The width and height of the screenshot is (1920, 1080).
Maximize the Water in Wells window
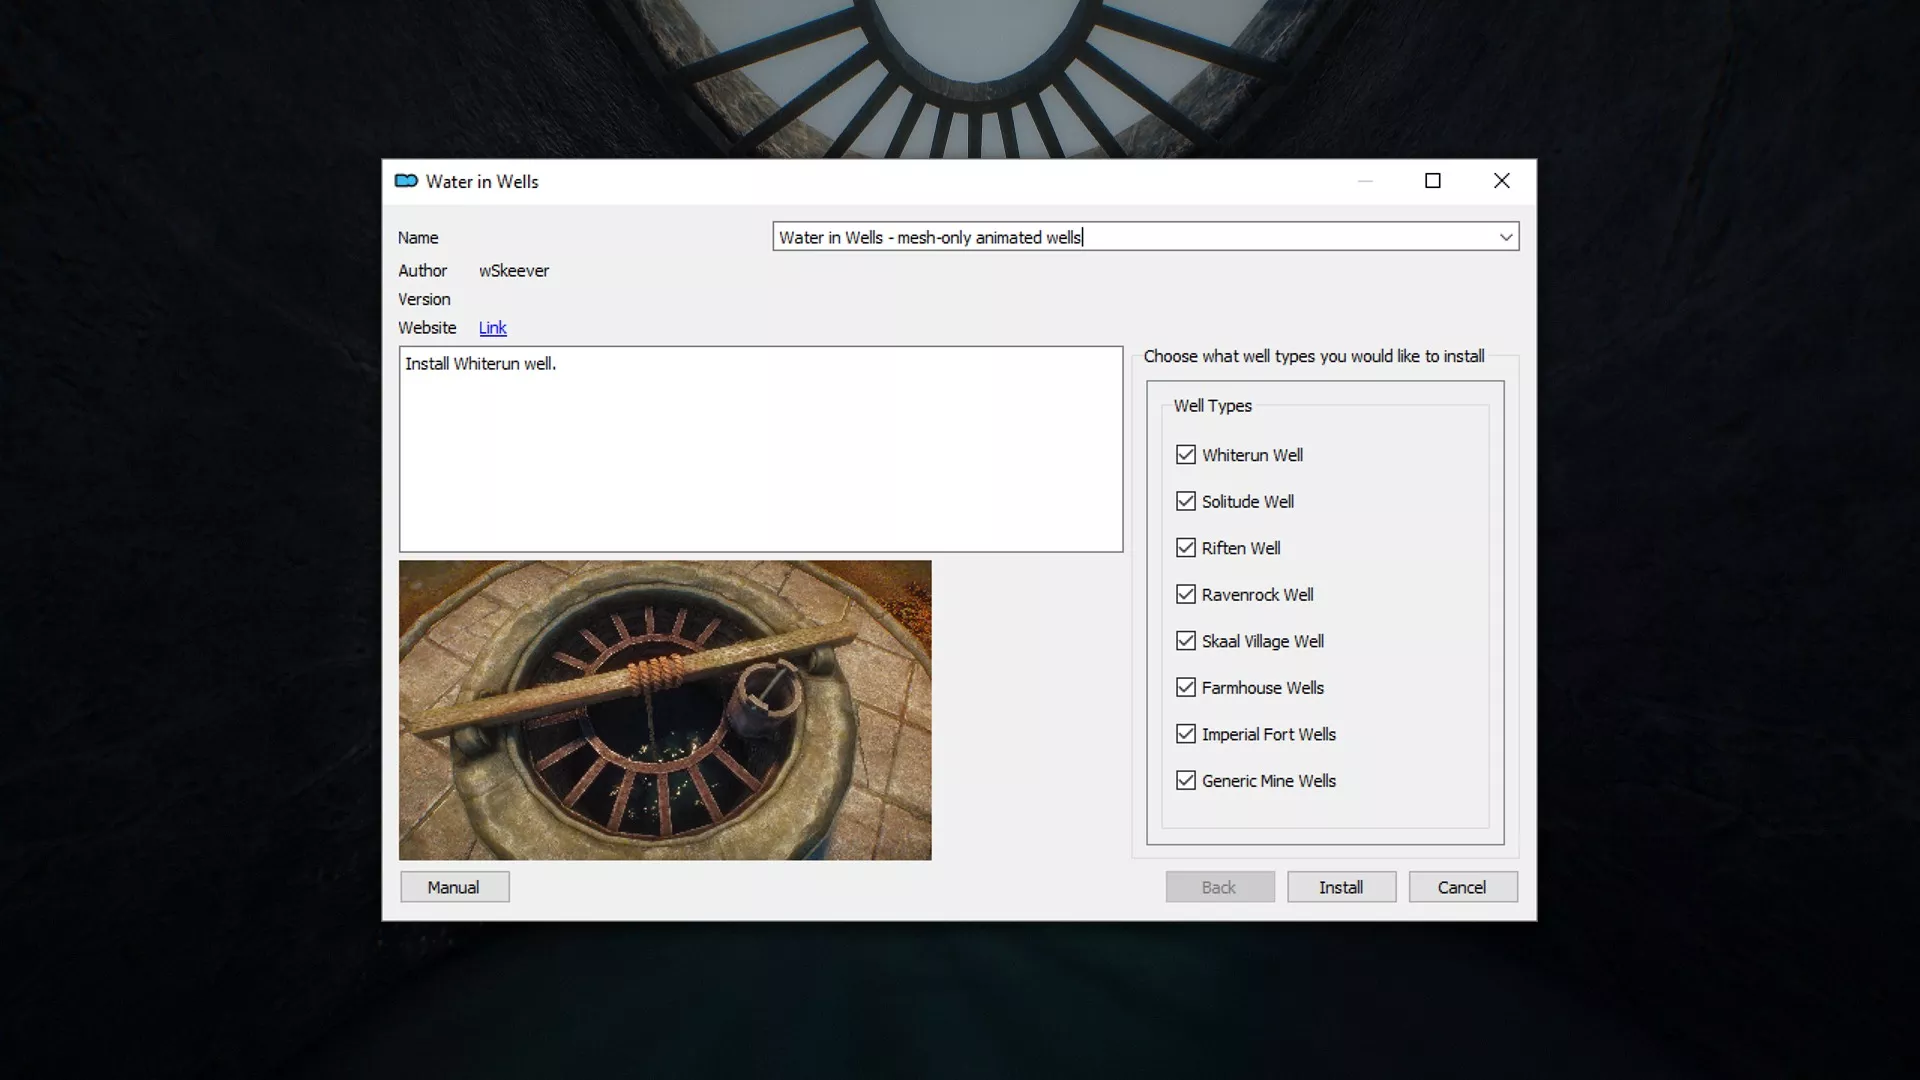point(1433,181)
